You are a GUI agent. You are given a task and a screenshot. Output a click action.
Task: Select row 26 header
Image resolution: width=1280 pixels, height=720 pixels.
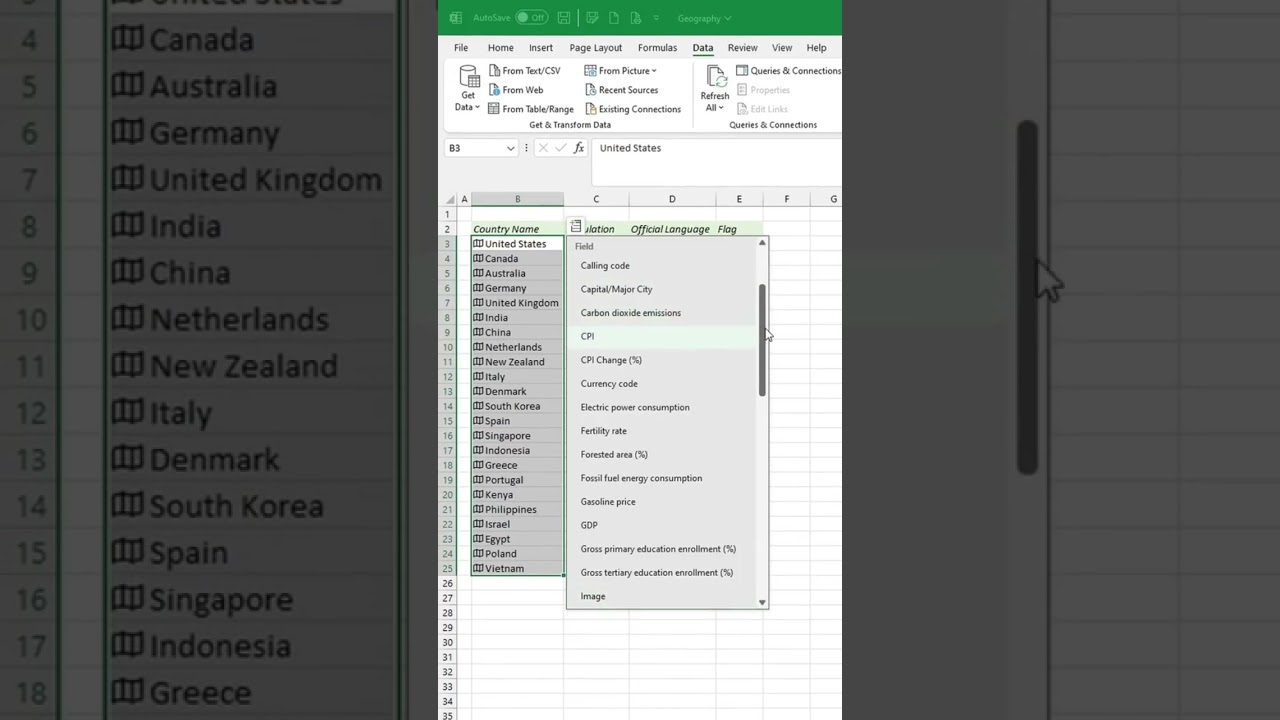click(449, 583)
